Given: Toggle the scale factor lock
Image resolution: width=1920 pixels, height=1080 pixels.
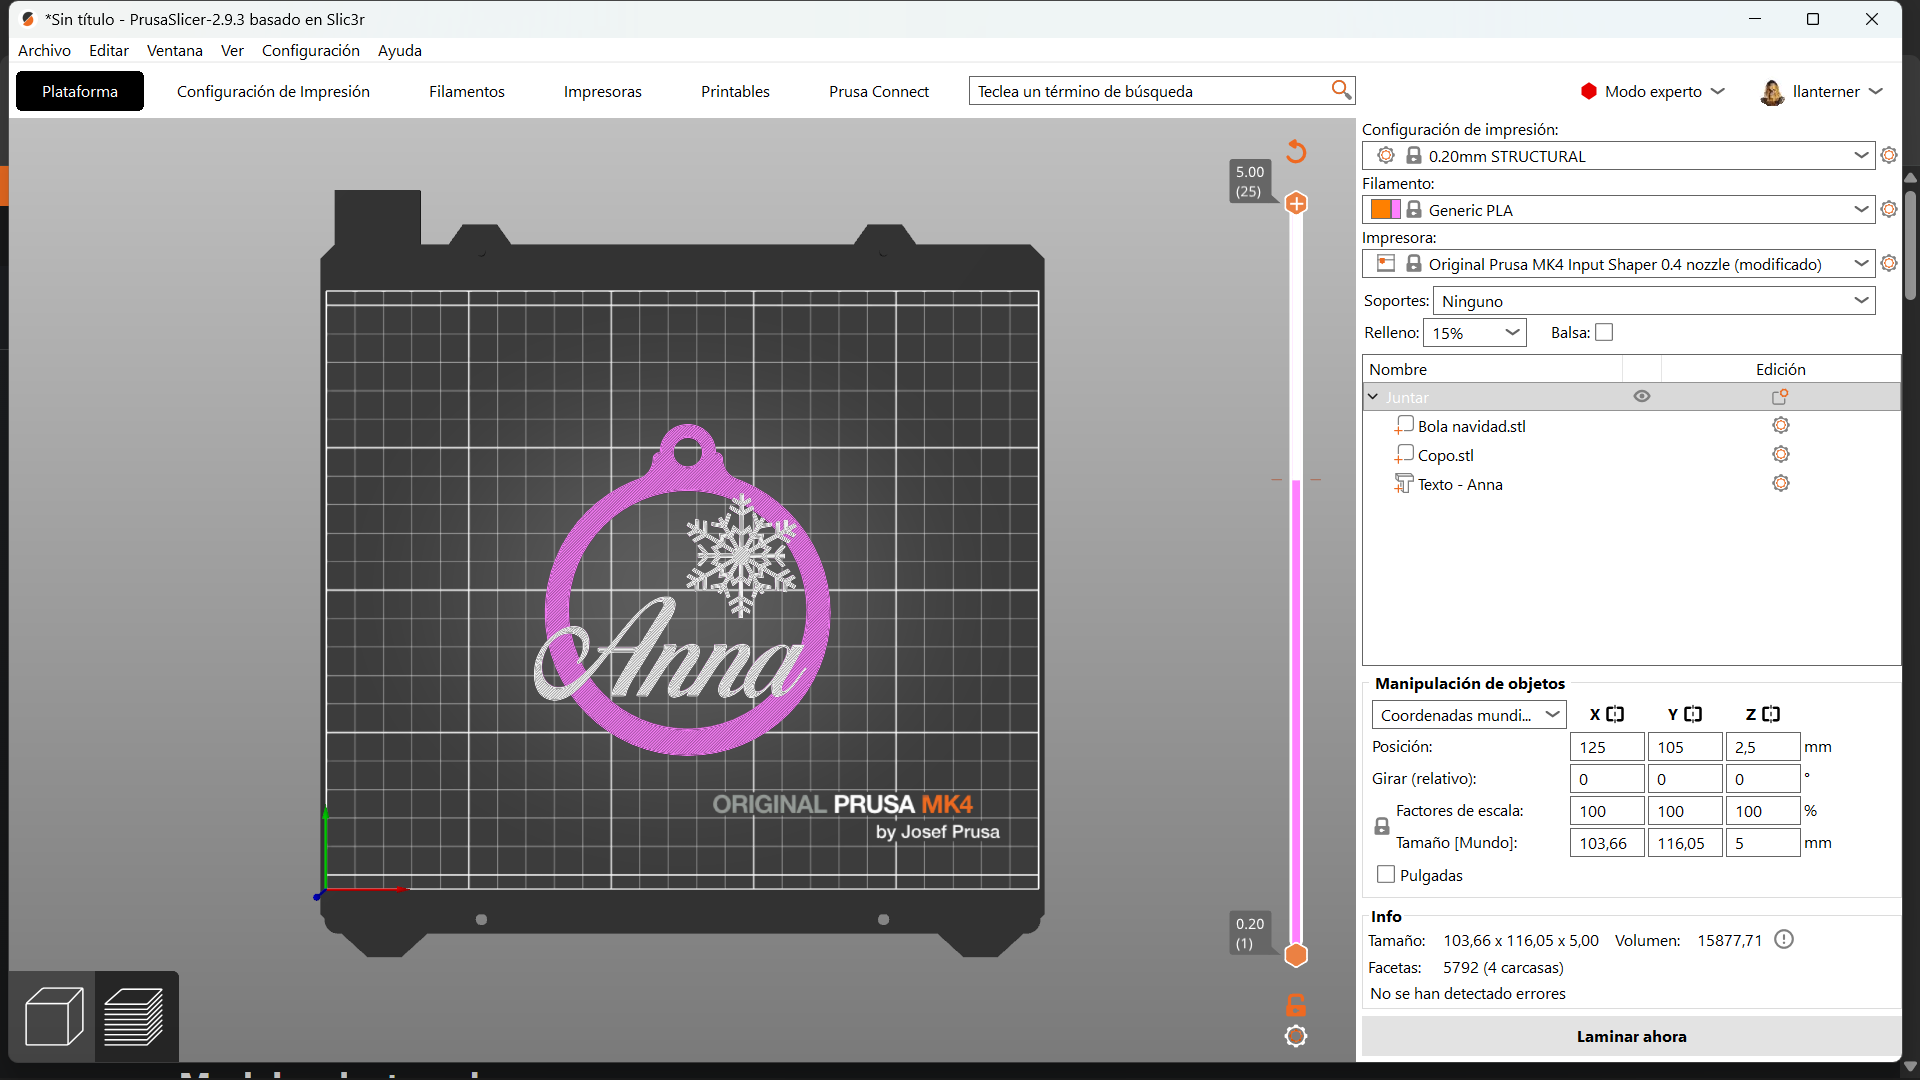Looking at the screenshot, I should point(1382,826).
